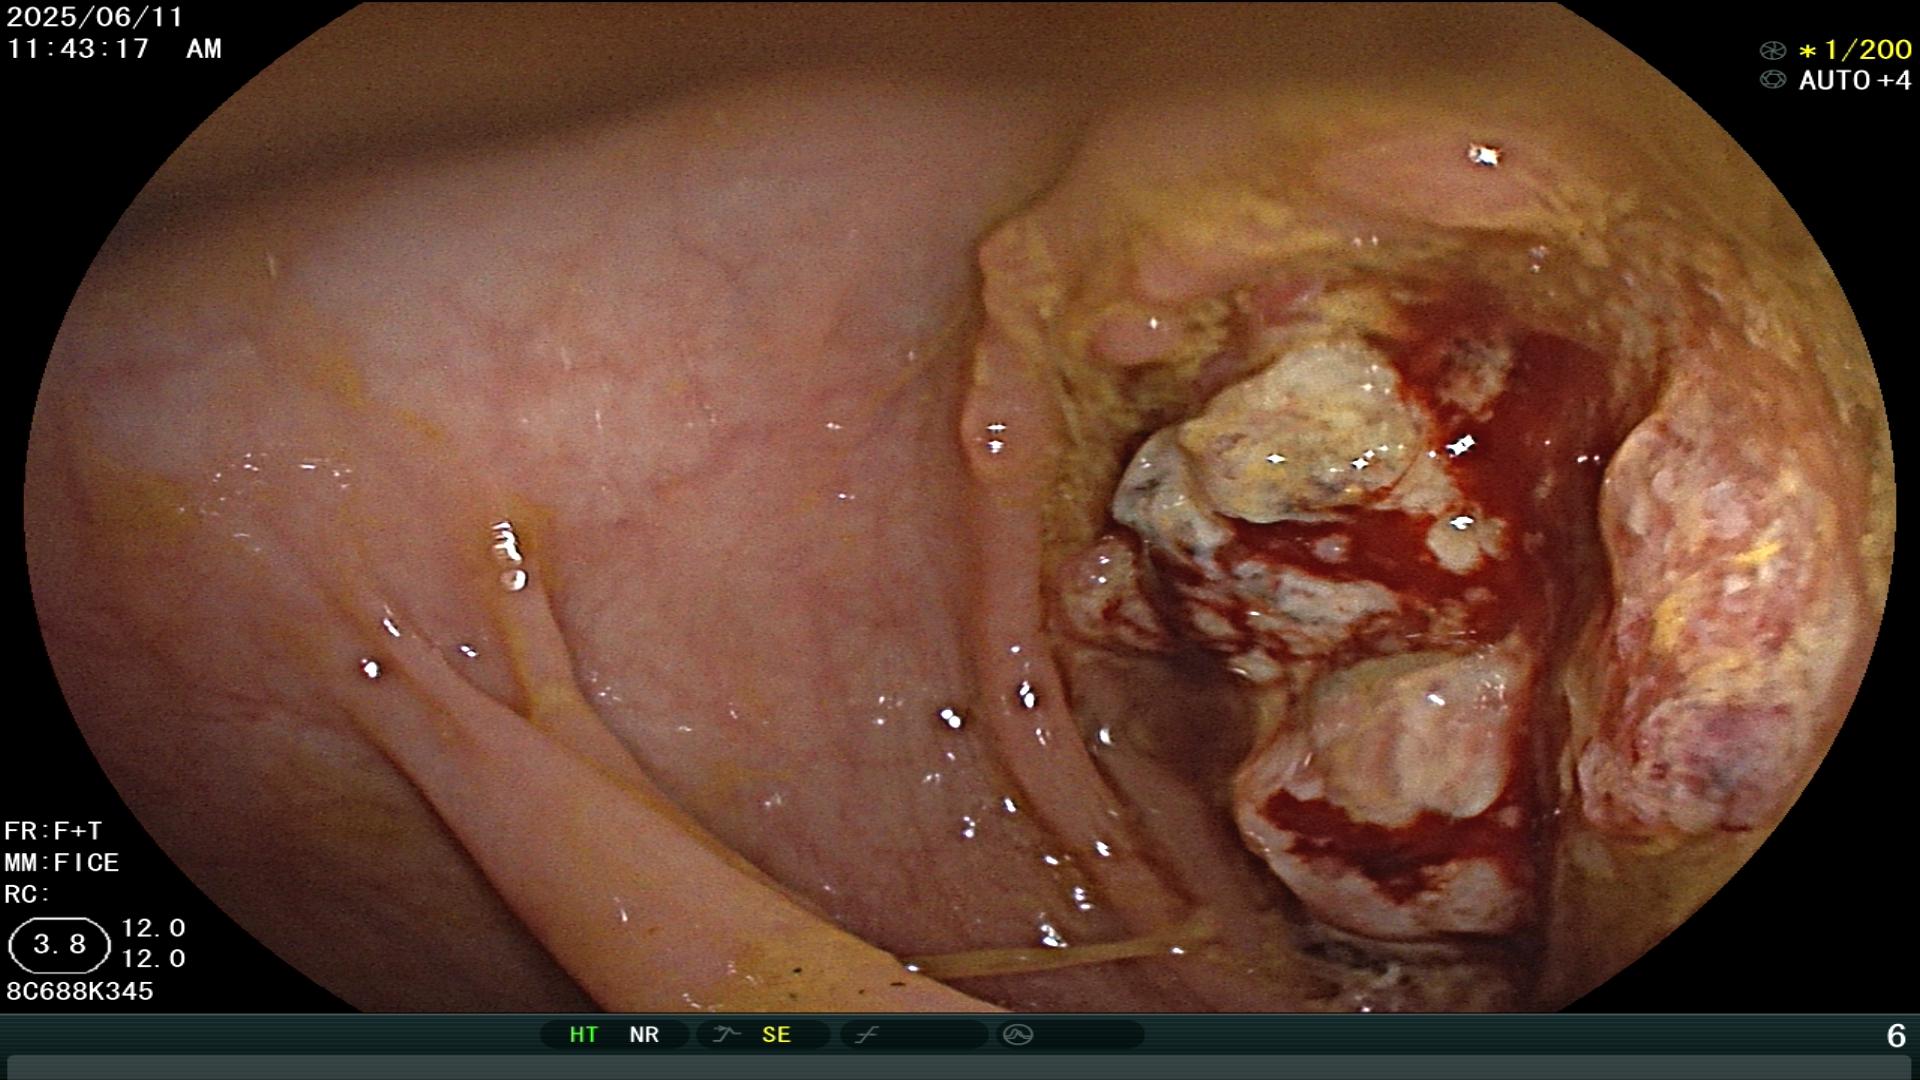
Task: Click the RC: label
Action: (x=27, y=894)
